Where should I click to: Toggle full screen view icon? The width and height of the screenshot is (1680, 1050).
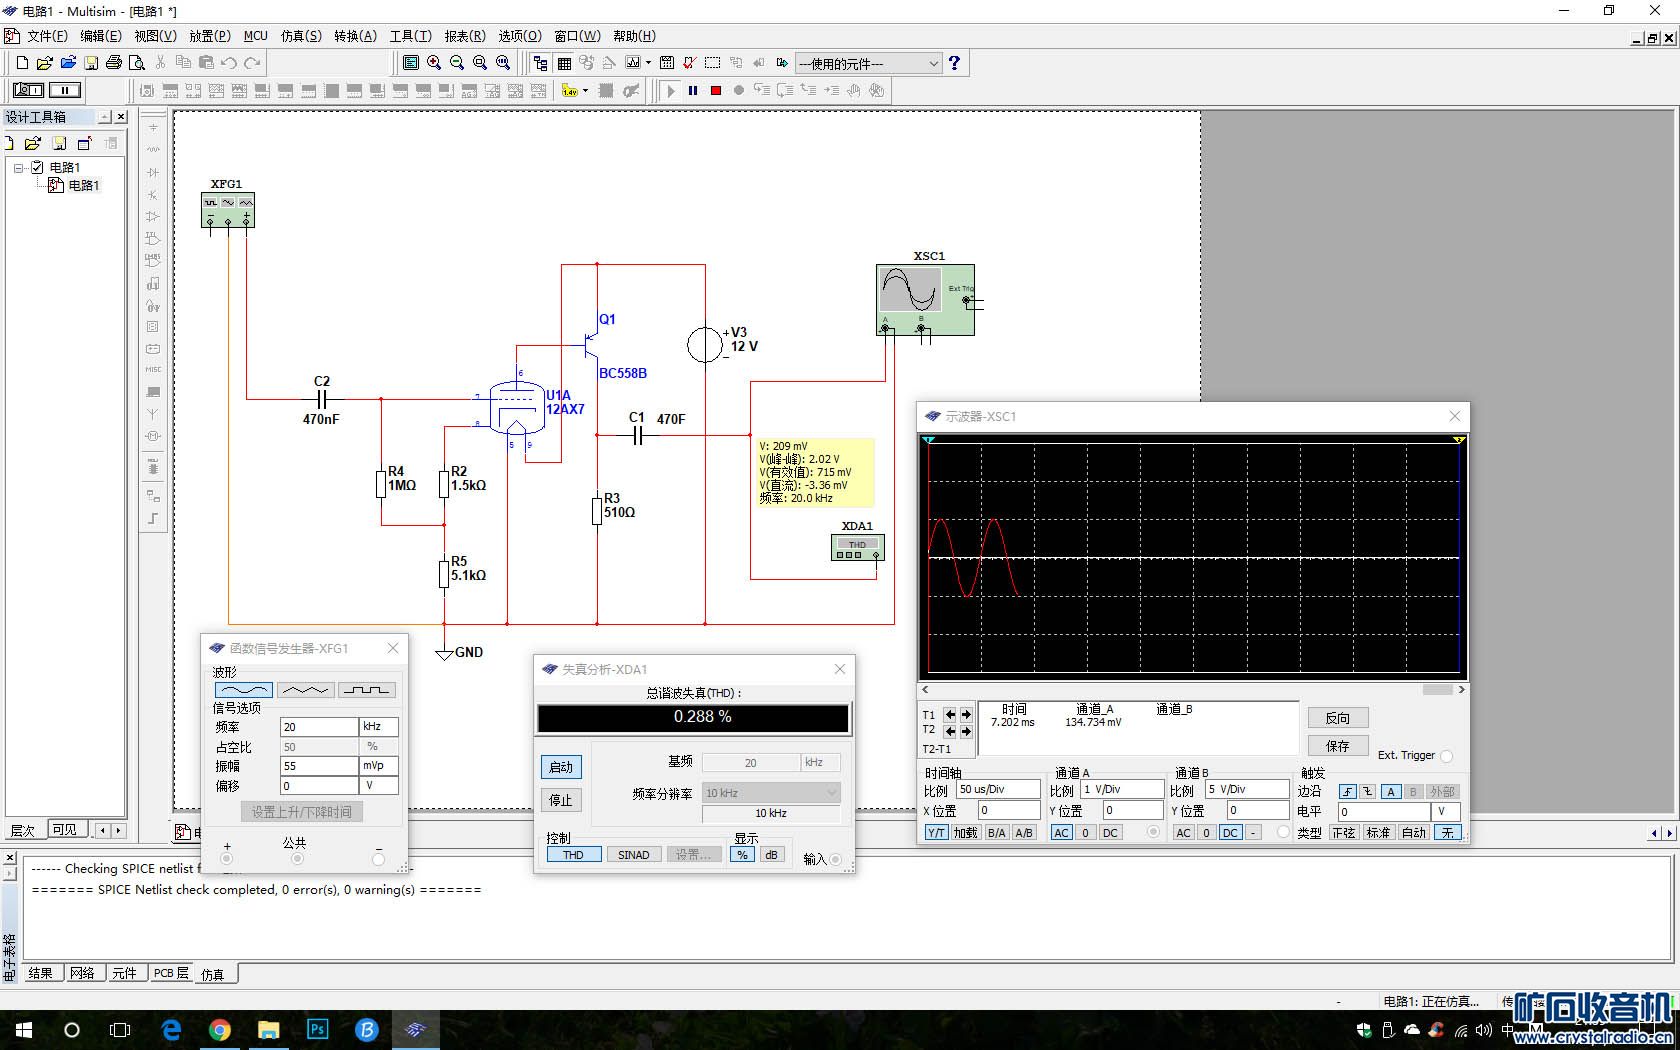point(411,63)
